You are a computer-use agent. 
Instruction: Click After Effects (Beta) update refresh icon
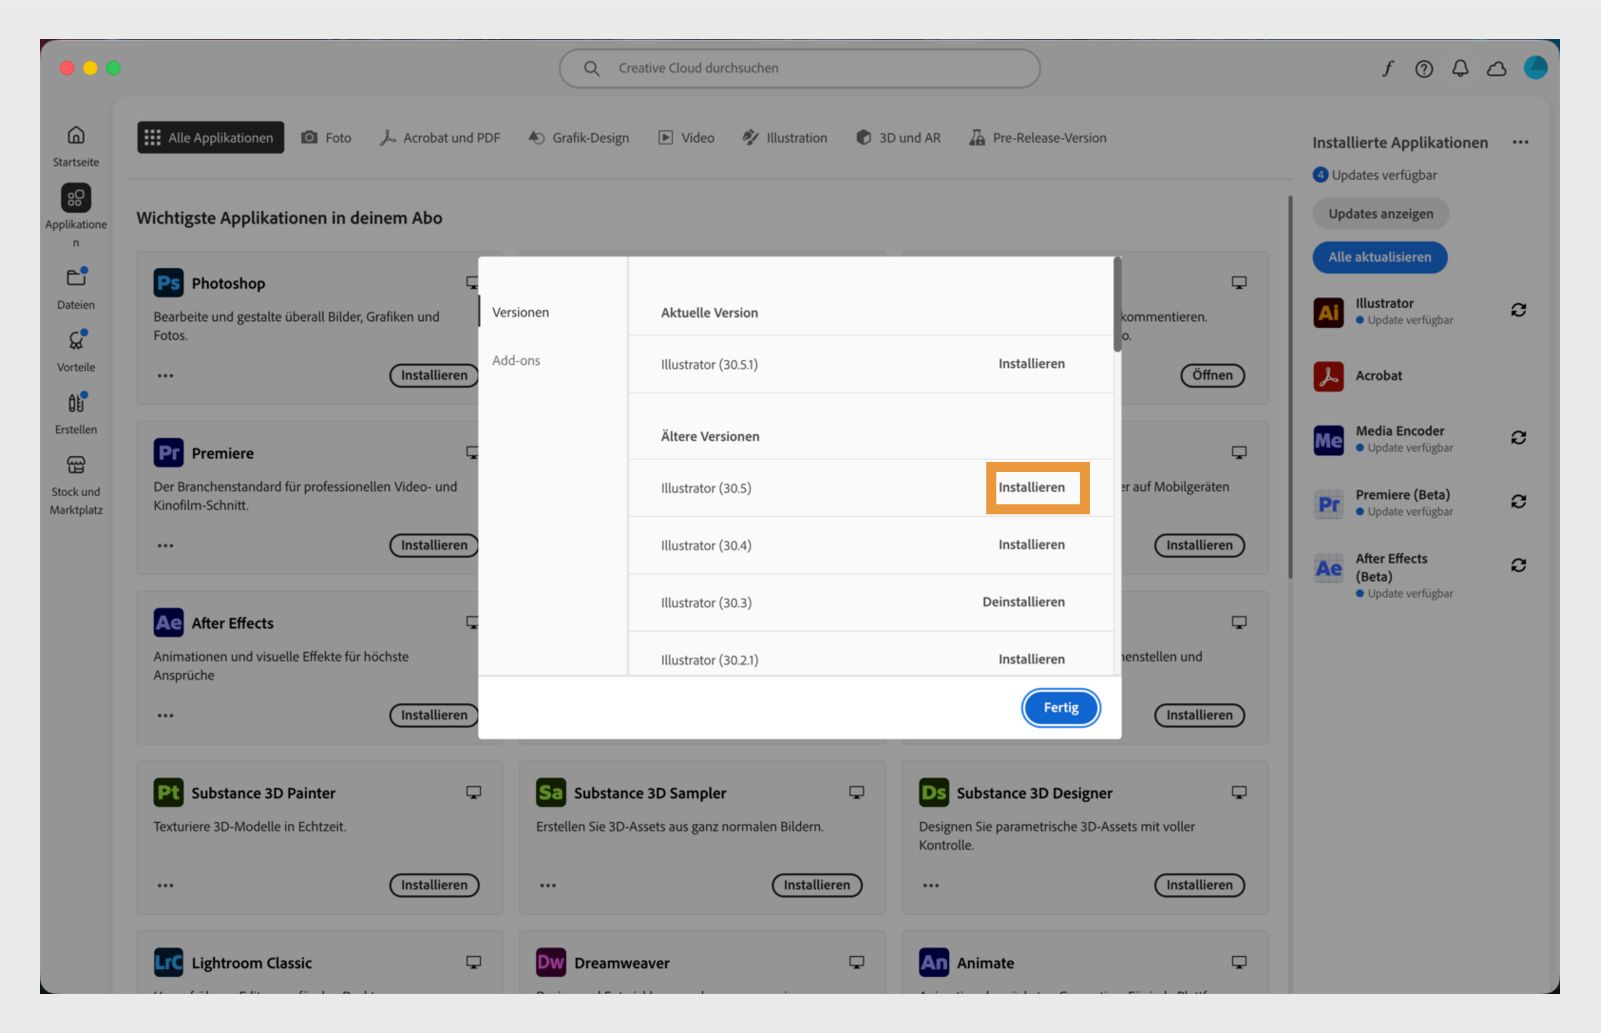coord(1518,566)
